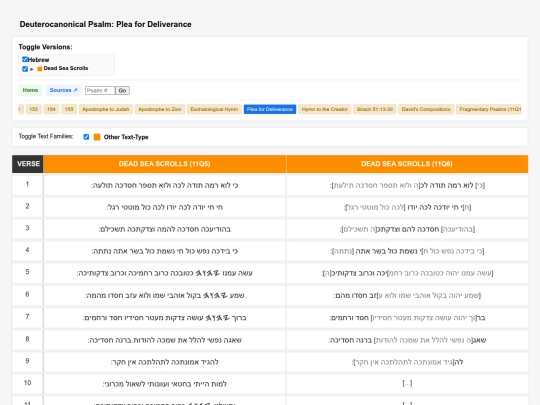The height and width of the screenshot is (405, 540).
Task: Click the orange Dead Sea Scrolls color square
Action: coord(40,69)
